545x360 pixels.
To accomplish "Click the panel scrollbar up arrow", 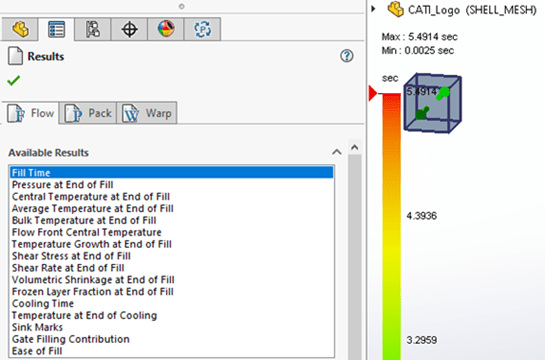I will (x=355, y=147).
